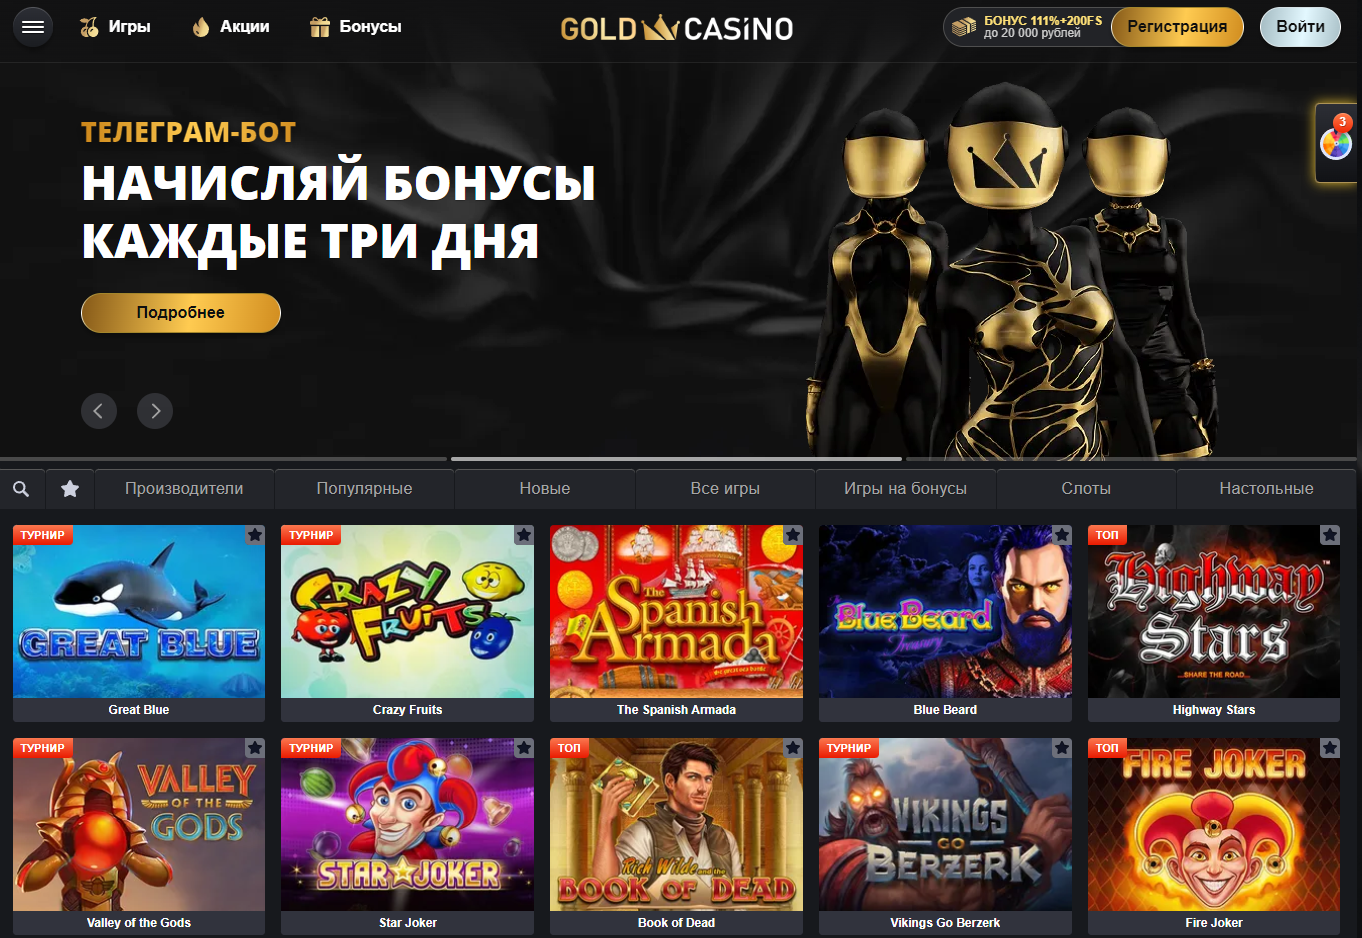Viewport: 1362px width, 938px height.
Task: Open the hamburger menu
Action: click(33, 27)
